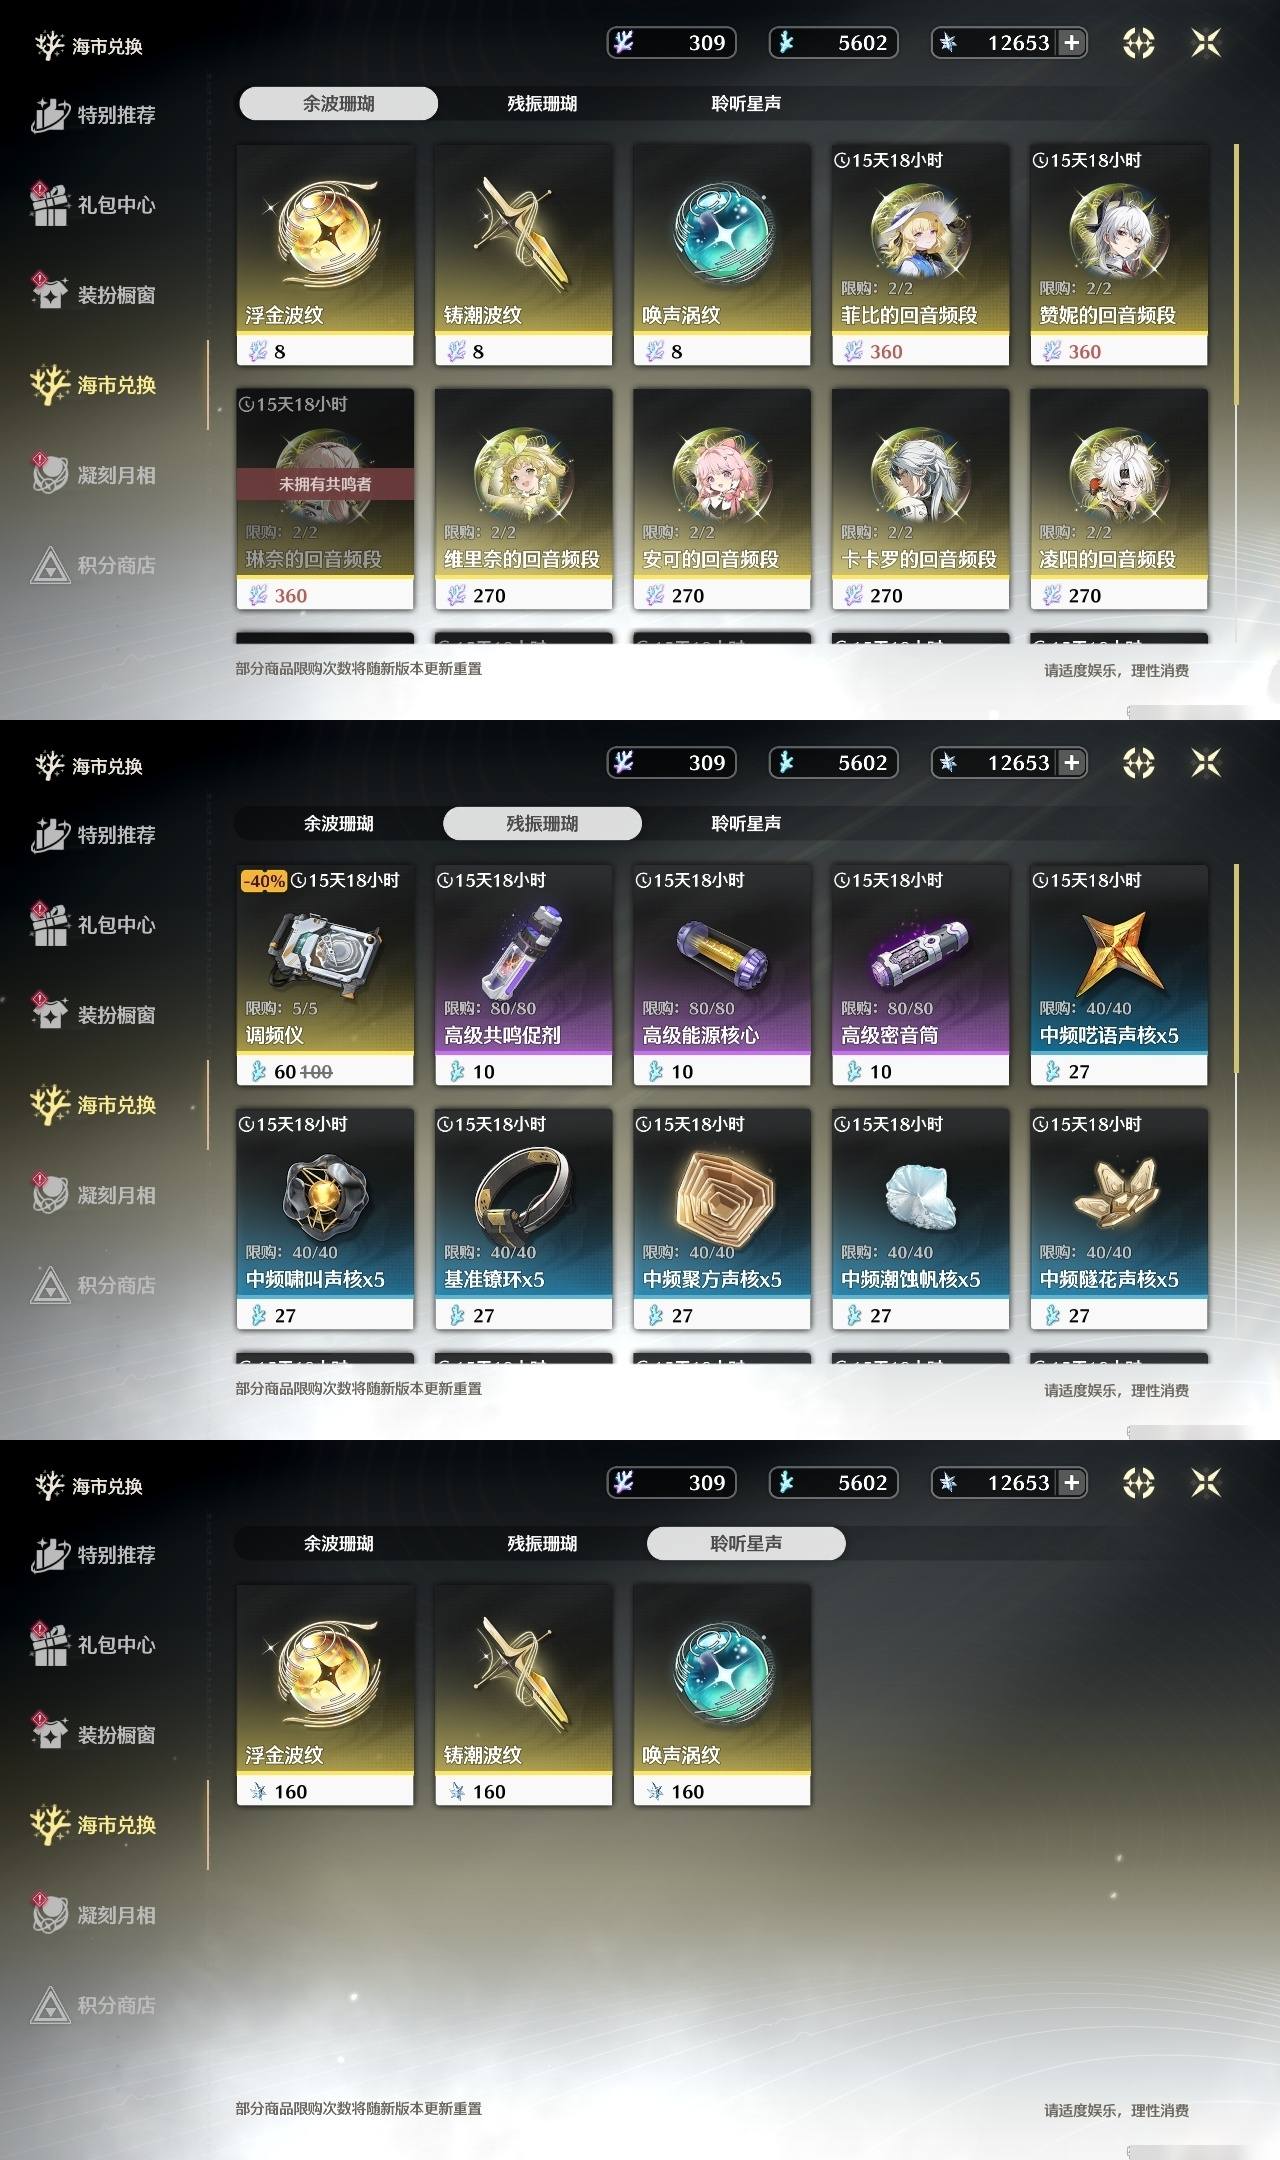Choose 中频潮蚀帆核x5 shell material
The height and width of the screenshot is (2160, 1280).
click(920, 1219)
